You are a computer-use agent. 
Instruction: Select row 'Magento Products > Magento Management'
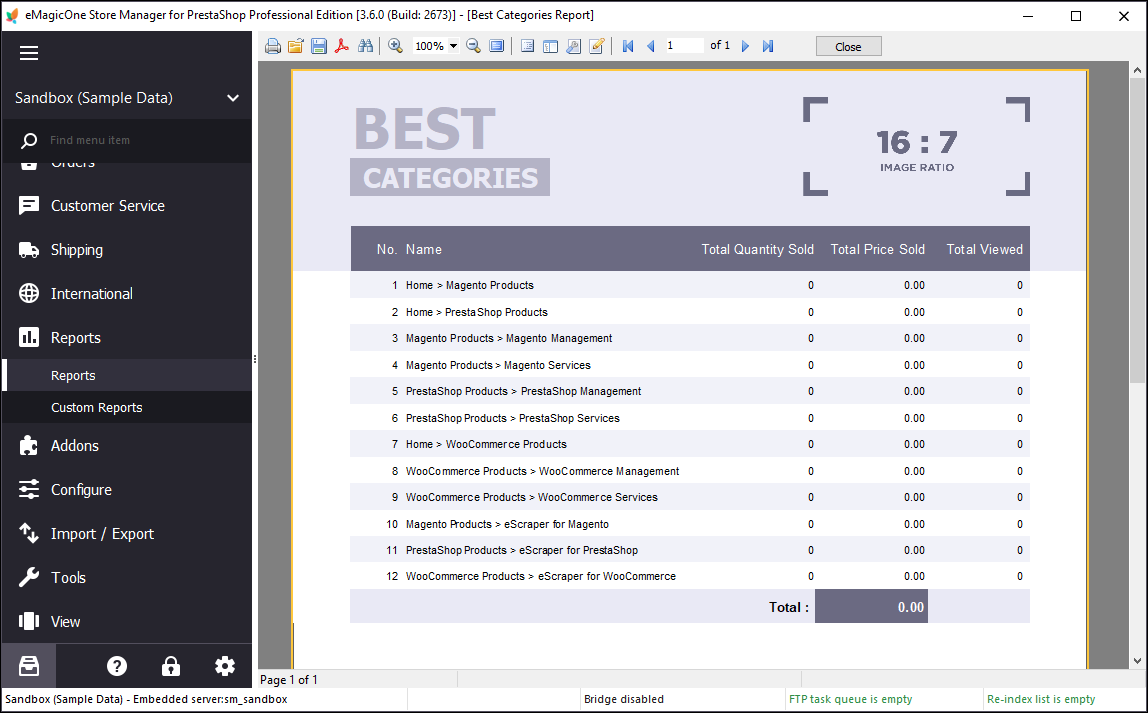pyautogui.click(x=690, y=338)
